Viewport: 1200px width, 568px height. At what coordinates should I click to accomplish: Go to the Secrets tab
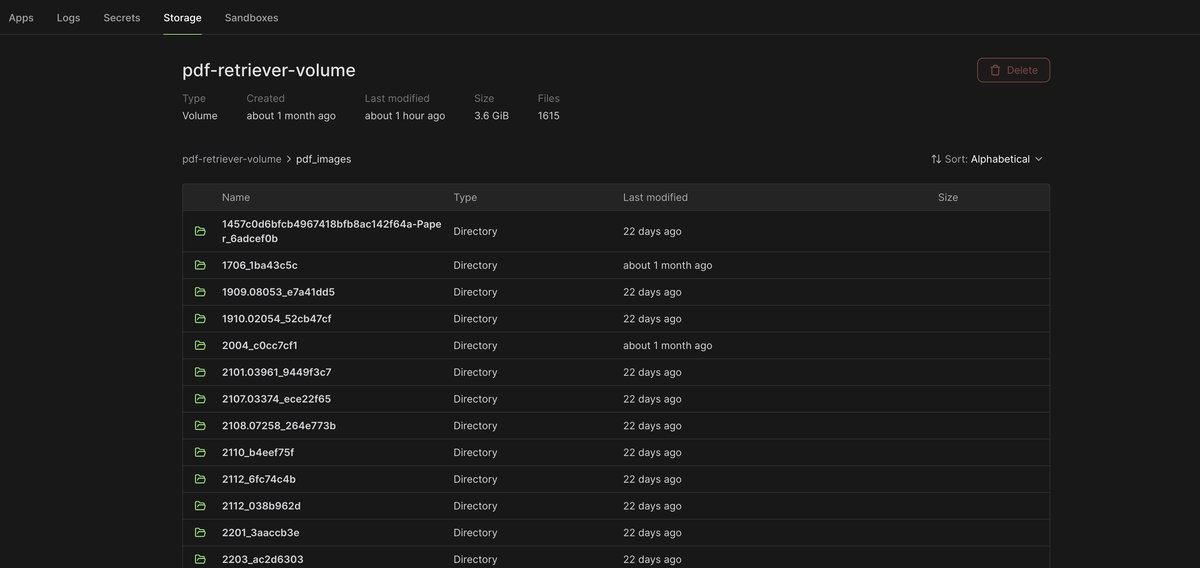click(x=122, y=18)
